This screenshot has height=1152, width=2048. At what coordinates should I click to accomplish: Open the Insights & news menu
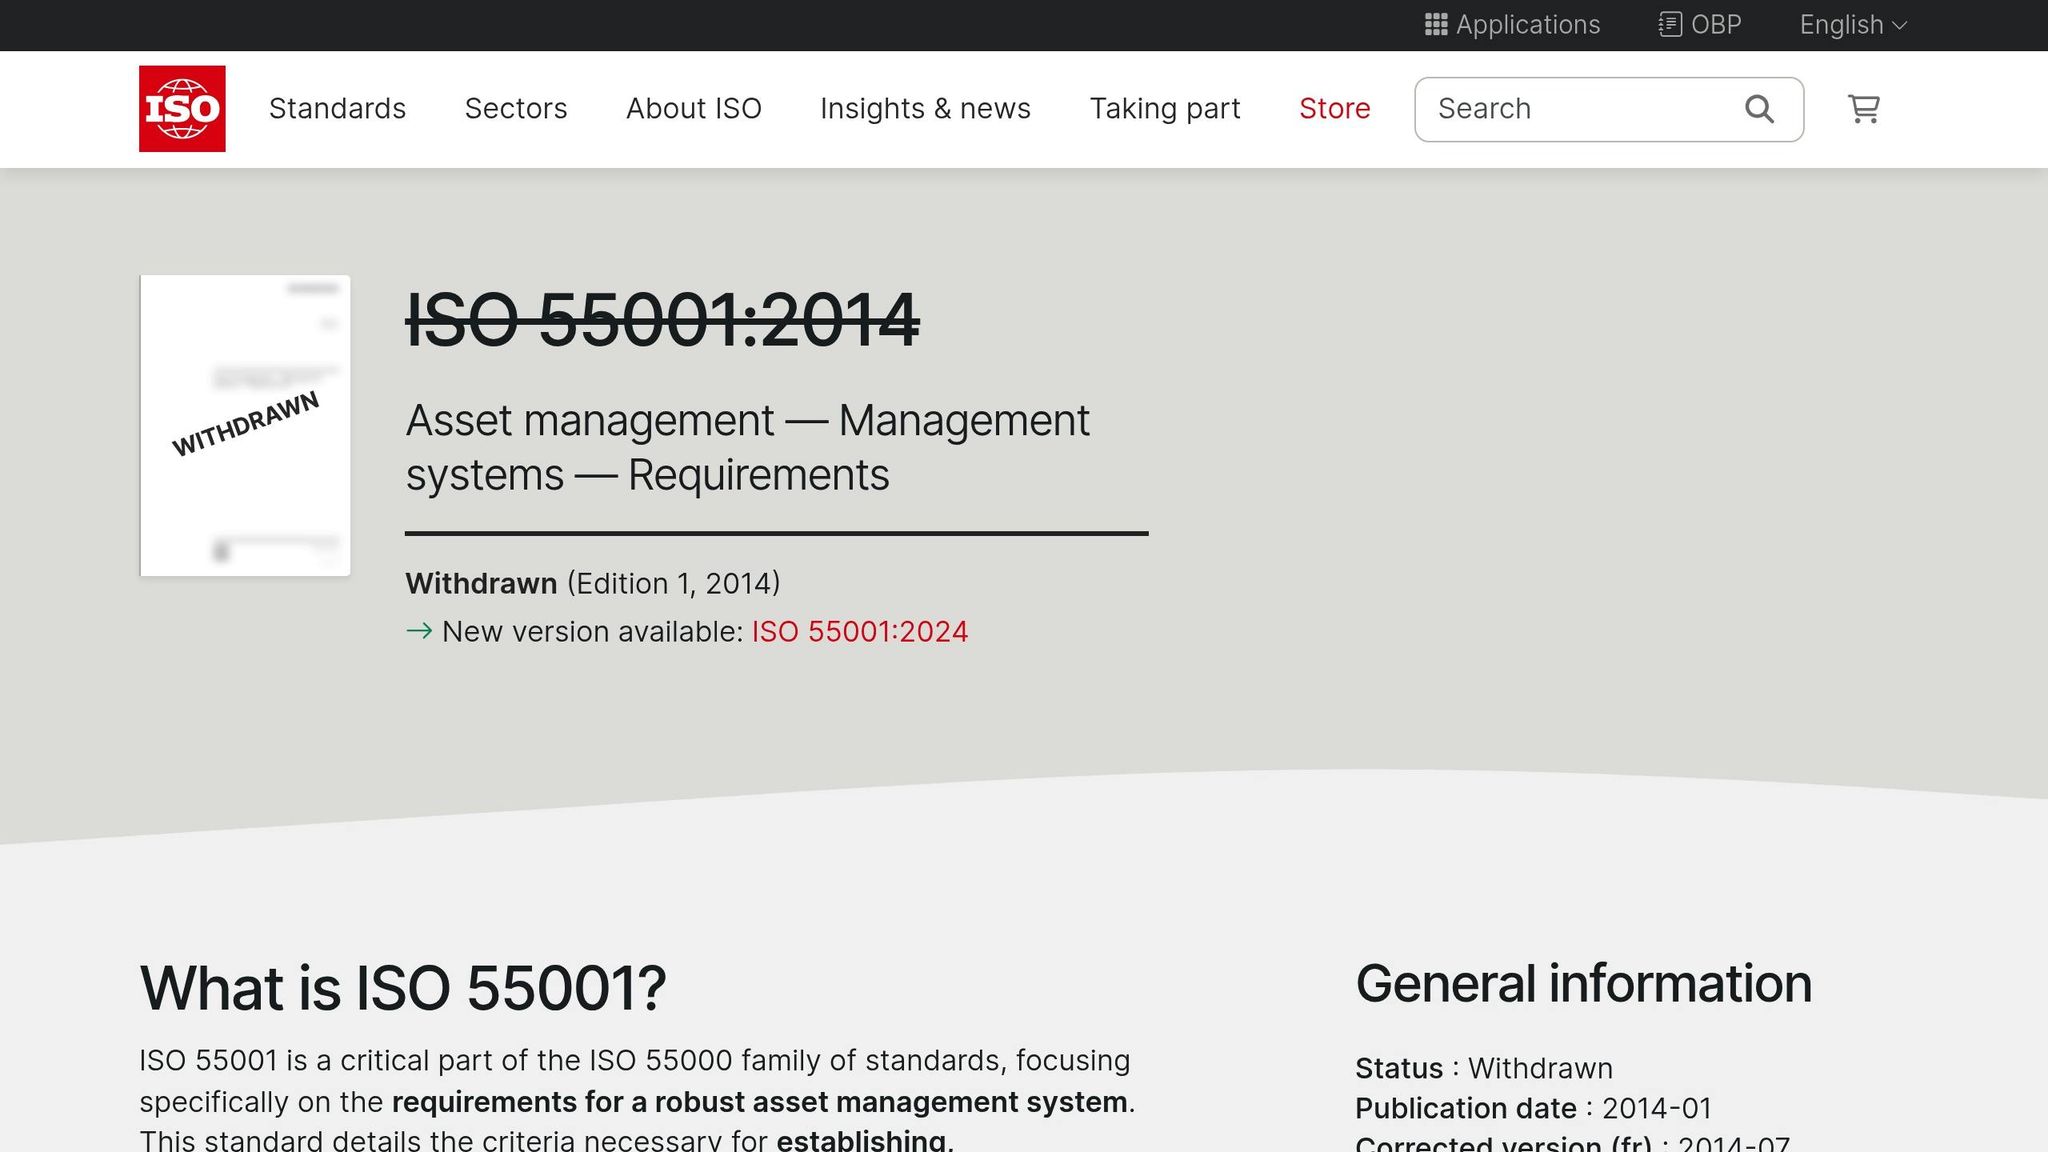click(925, 108)
